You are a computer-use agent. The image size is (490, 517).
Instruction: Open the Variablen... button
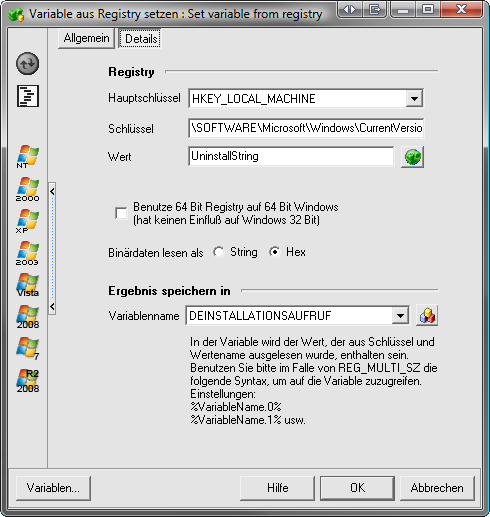pyautogui.click(x=53, y=488)
